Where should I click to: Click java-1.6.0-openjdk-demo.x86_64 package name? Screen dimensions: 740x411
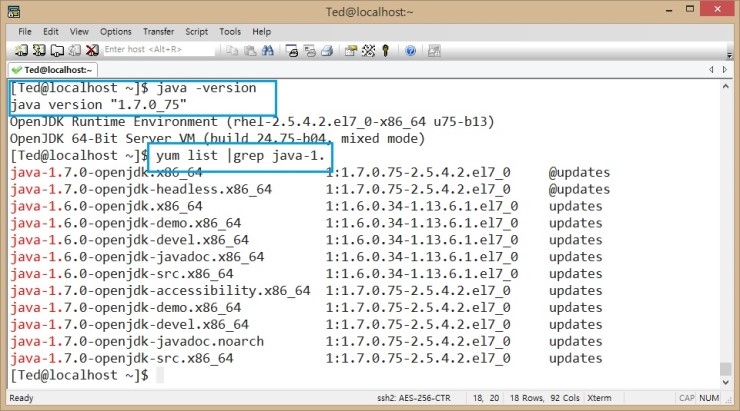point(126,223)
